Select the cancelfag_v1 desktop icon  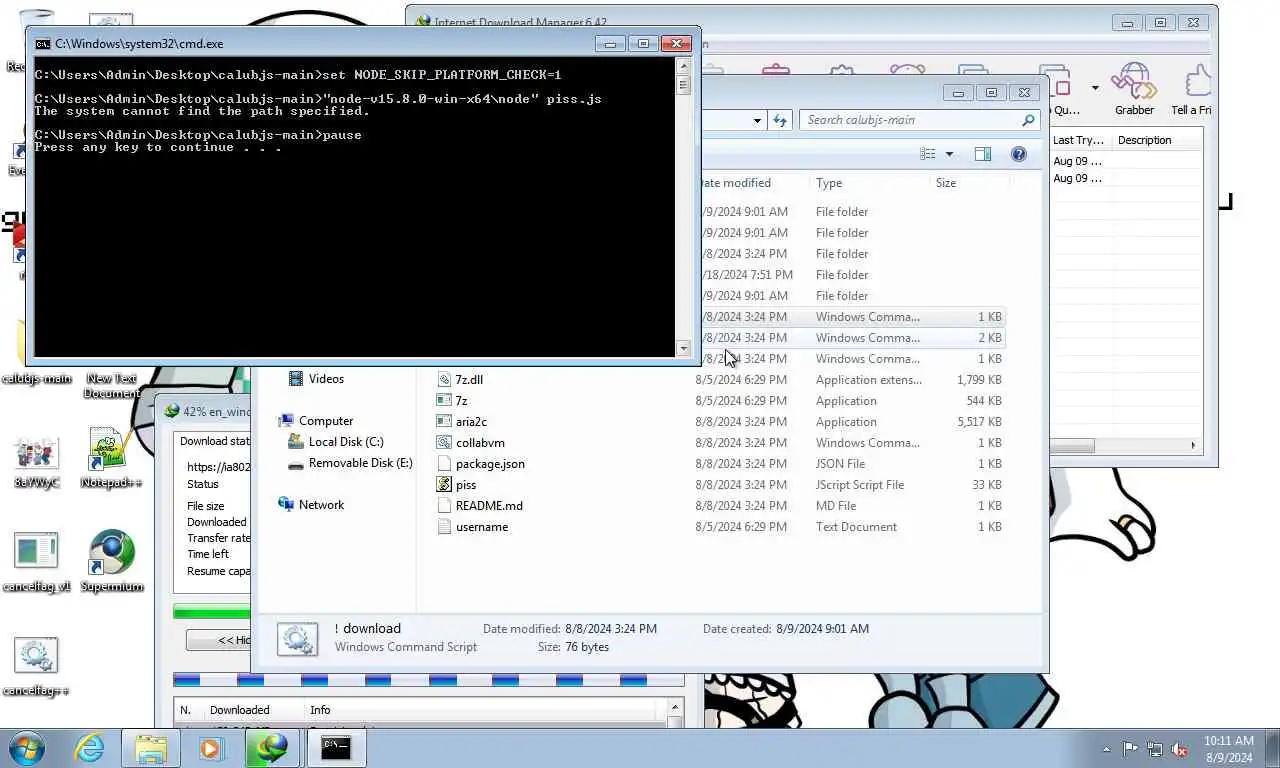pos(36,561)
